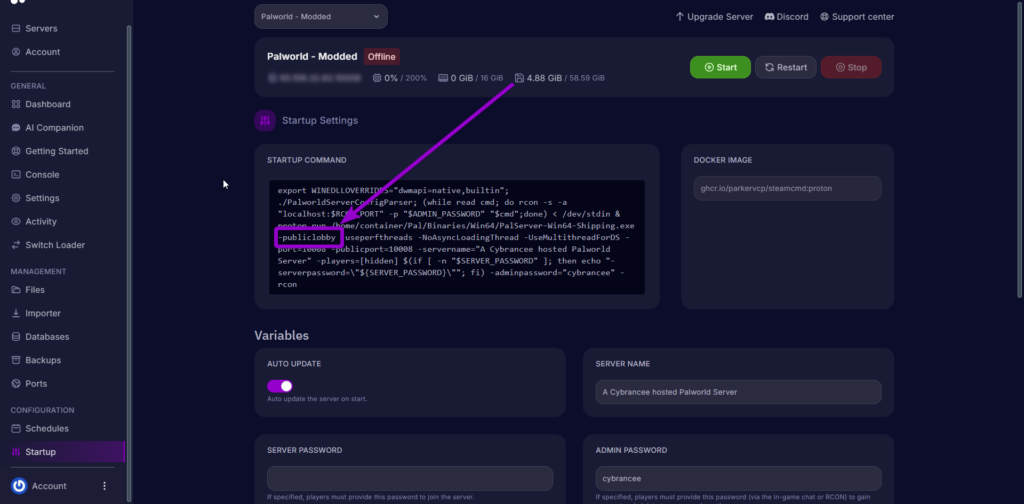The height and width of the screenshot is (504, 1024).
Task: Click the Server Password input field
Action: [x=409, y=478]
